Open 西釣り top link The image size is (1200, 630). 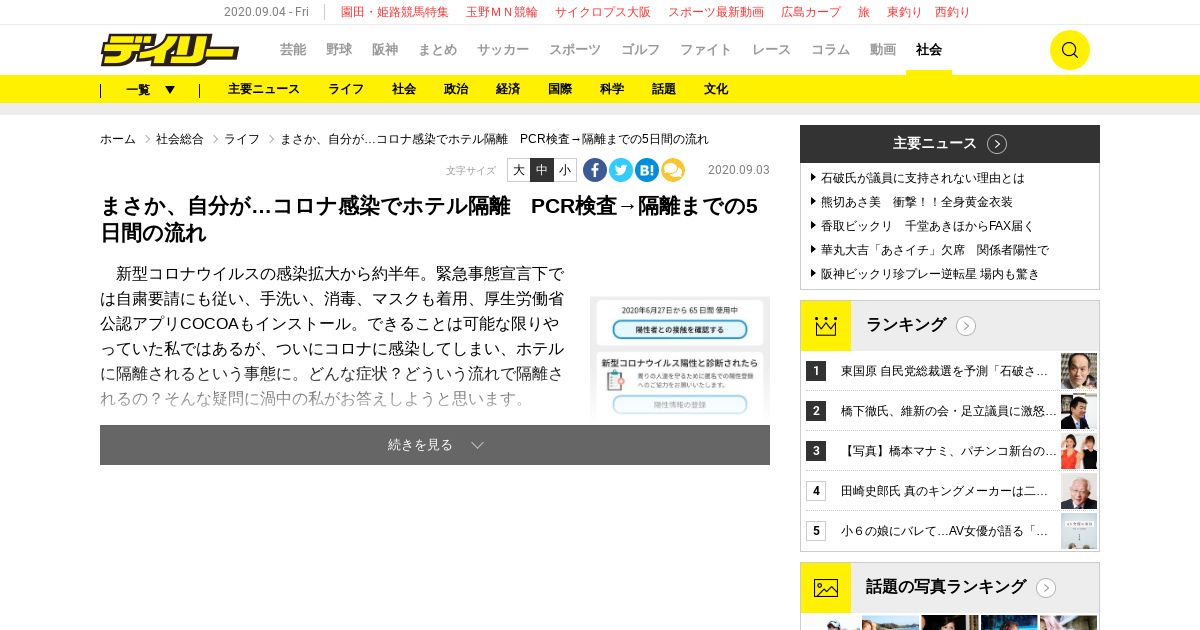pyautogui.click(x=953, y=12)
